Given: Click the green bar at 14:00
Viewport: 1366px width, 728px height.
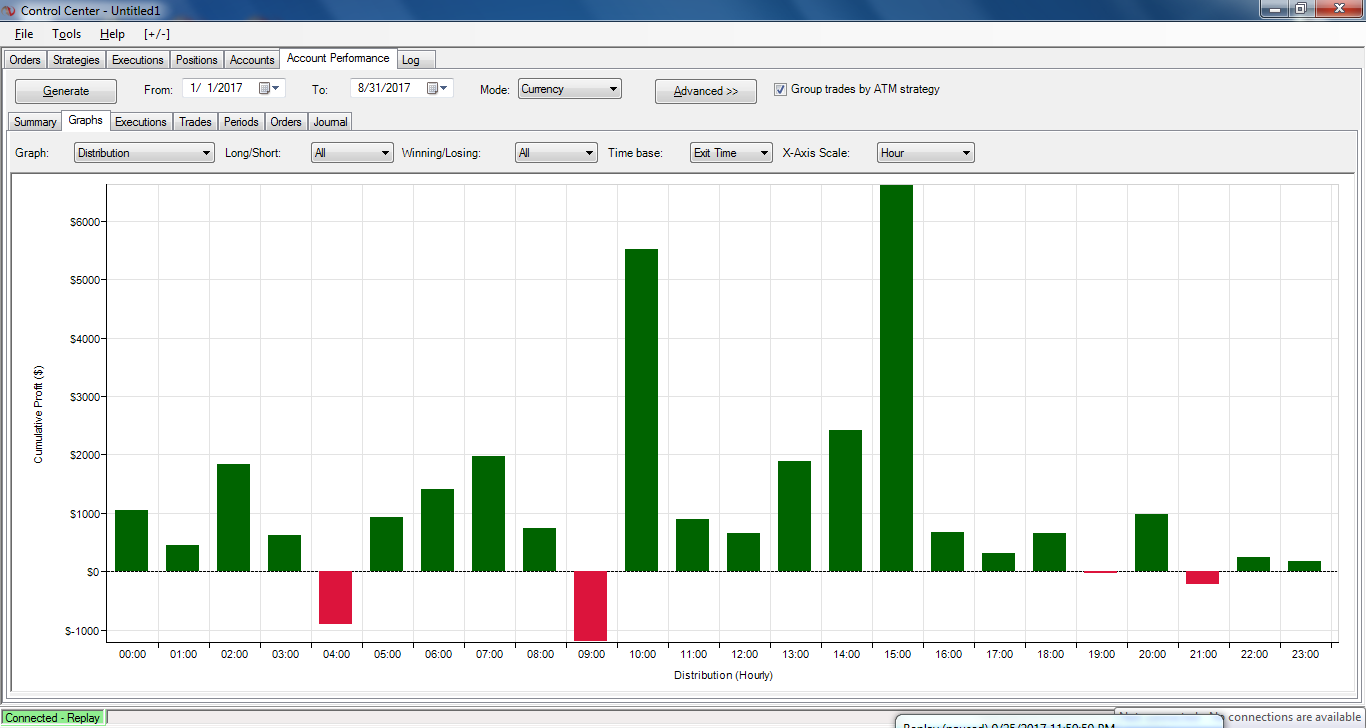Looking at the screenshot, I should coord(846,500).
